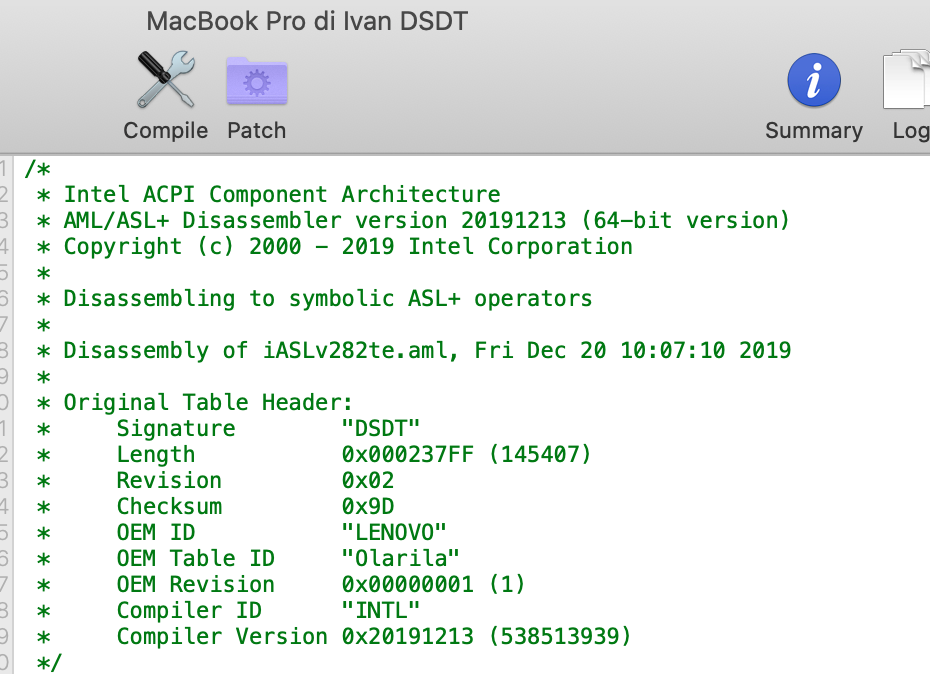Click the window title MacBook Pro di Ivan DSDT
930x674 pixels.
(x=307, y=21)
